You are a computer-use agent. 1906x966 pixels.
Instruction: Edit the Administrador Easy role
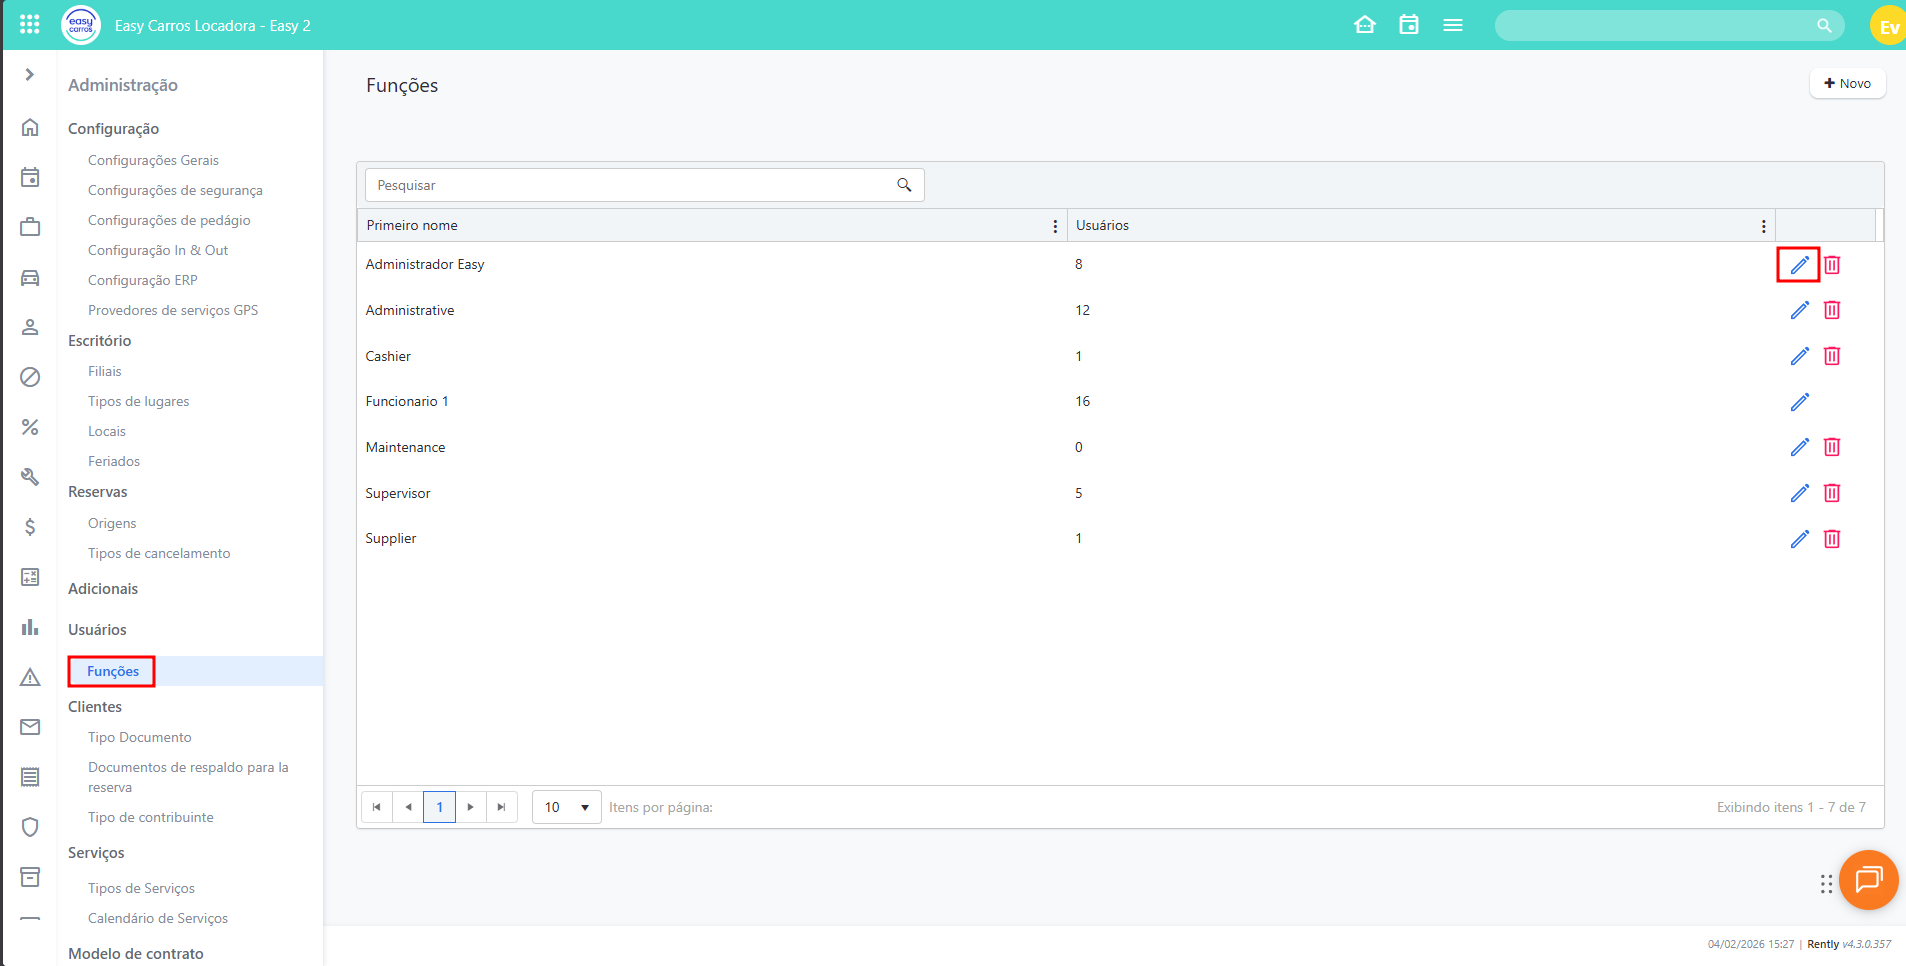click(x=1799, y=265)
